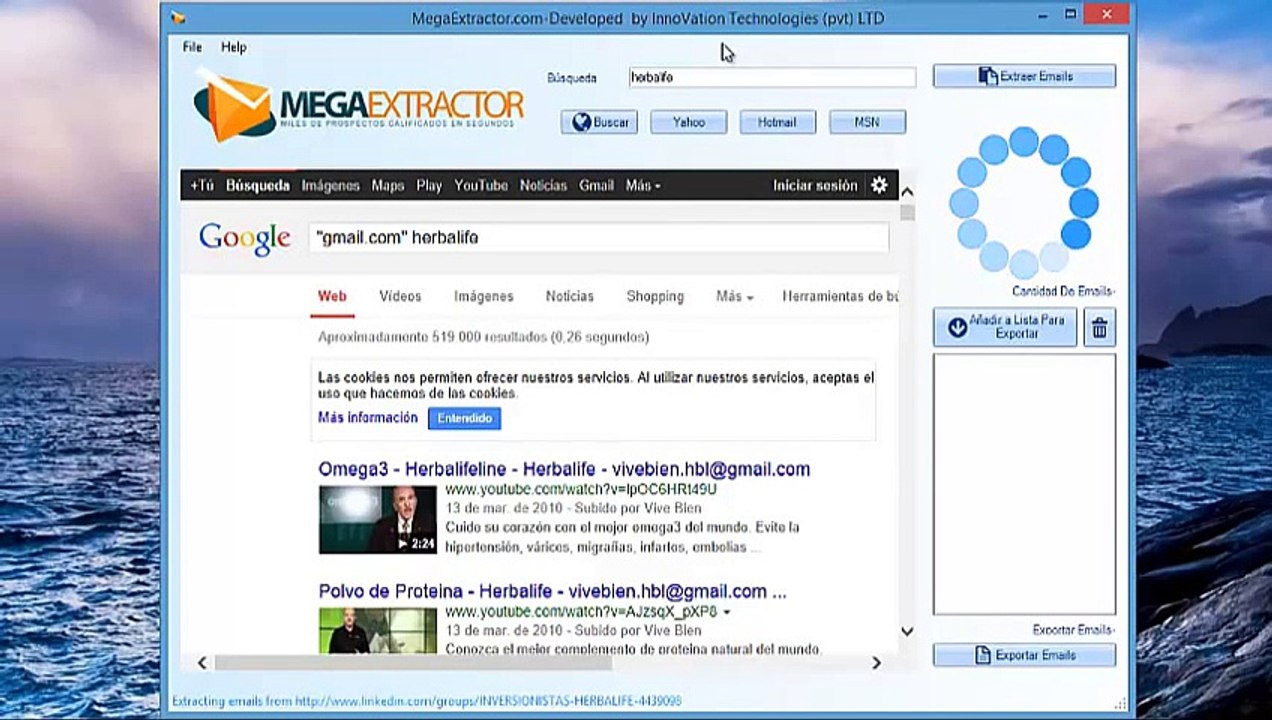Select the Hotmail search button
Viewport: 1272px width, 720px height.
[x=777, y=122]
